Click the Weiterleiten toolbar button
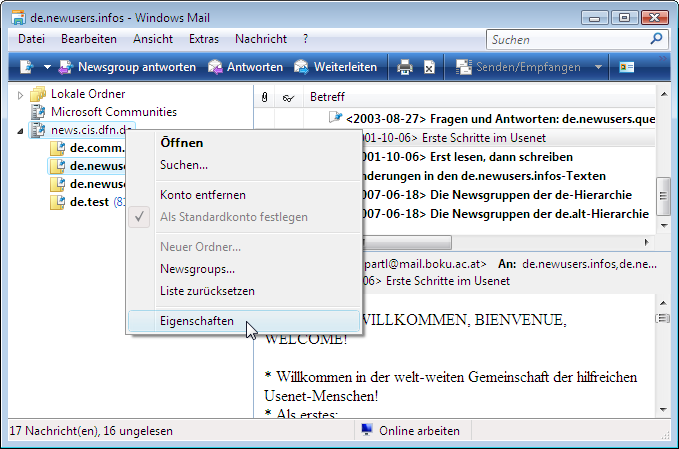The image size is (679, 449). pyautogui.click(x=336, y=67)
